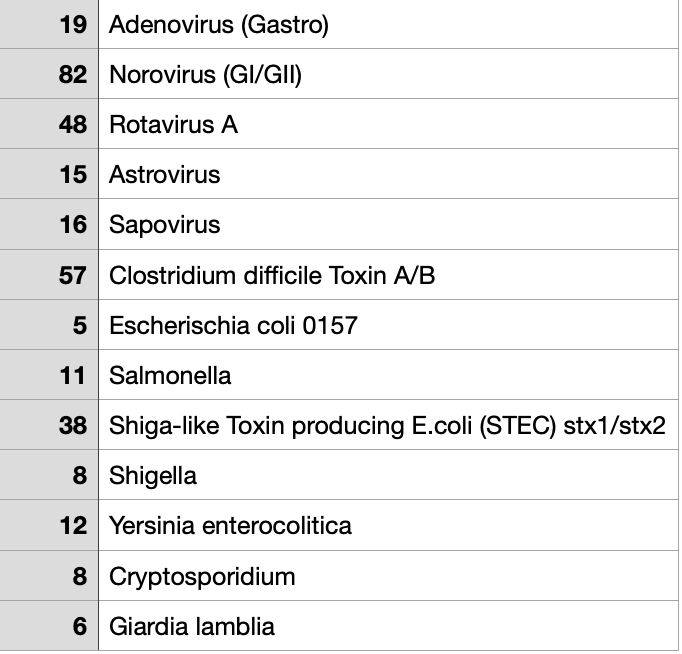The height and width of the screenshot is (654, 682).
Task: Select the count cell showing 82
Action: 49,74
